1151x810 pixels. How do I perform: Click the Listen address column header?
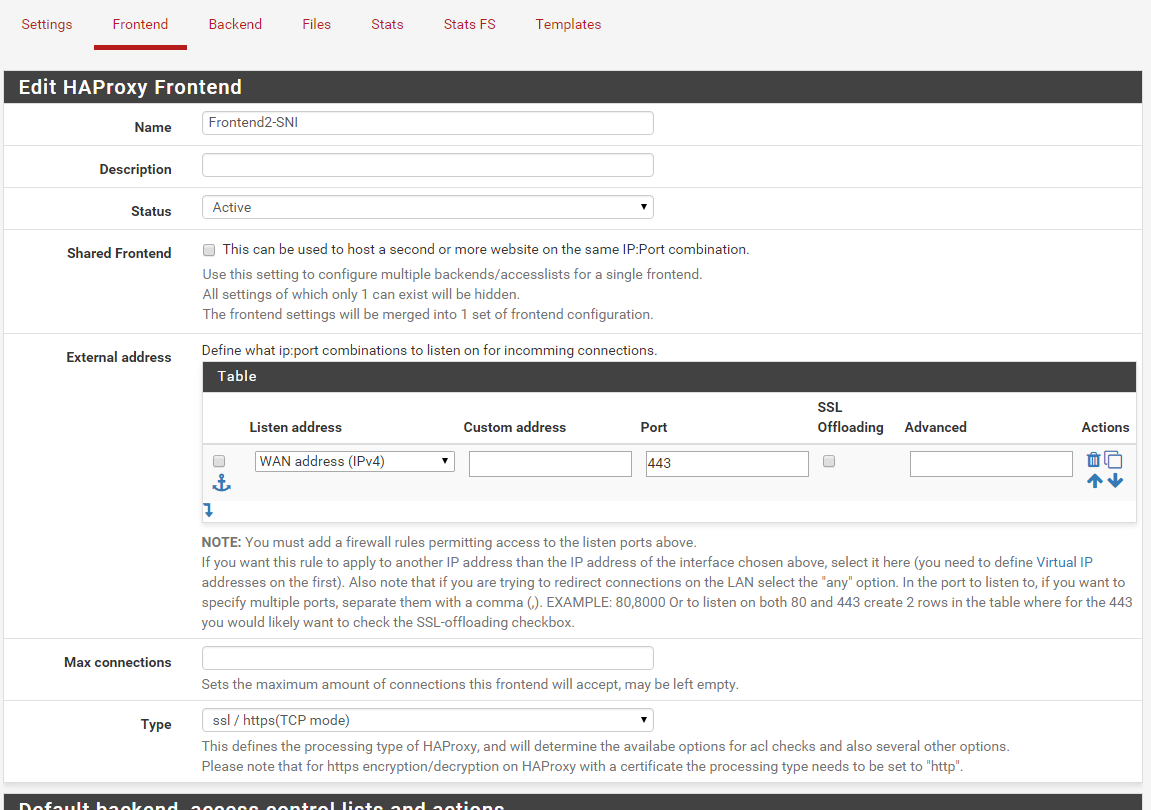pyautogui.click(x=296, y=427)
